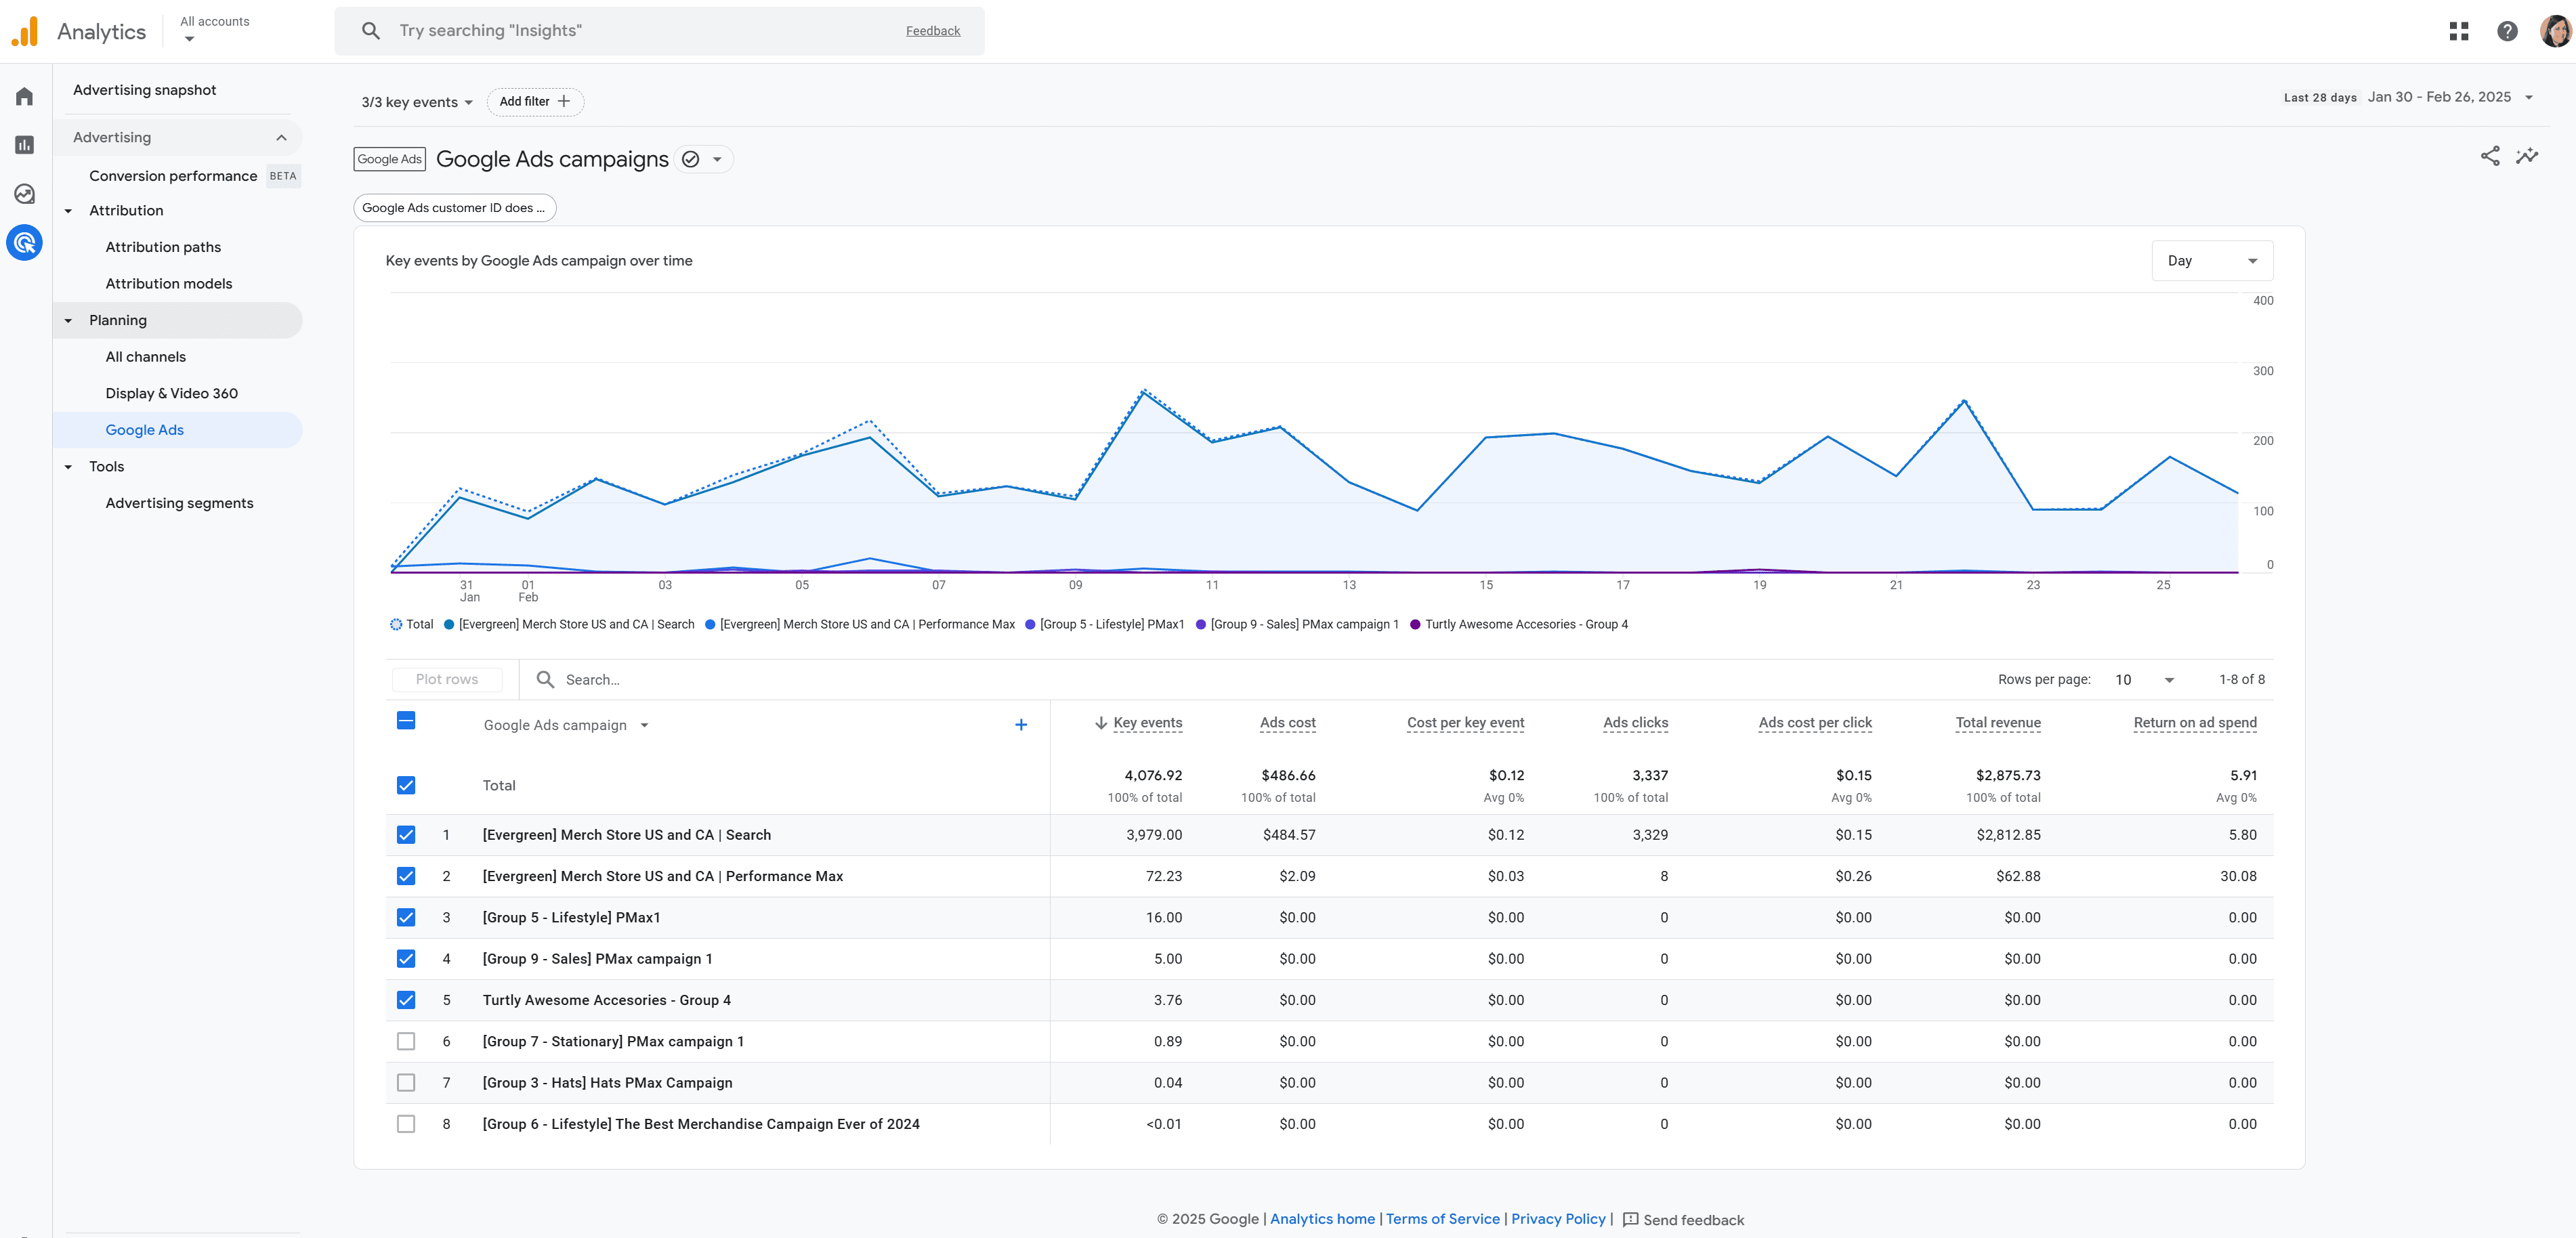Click the Add filter button
2576x1238 pixels.
pos(535,102)
